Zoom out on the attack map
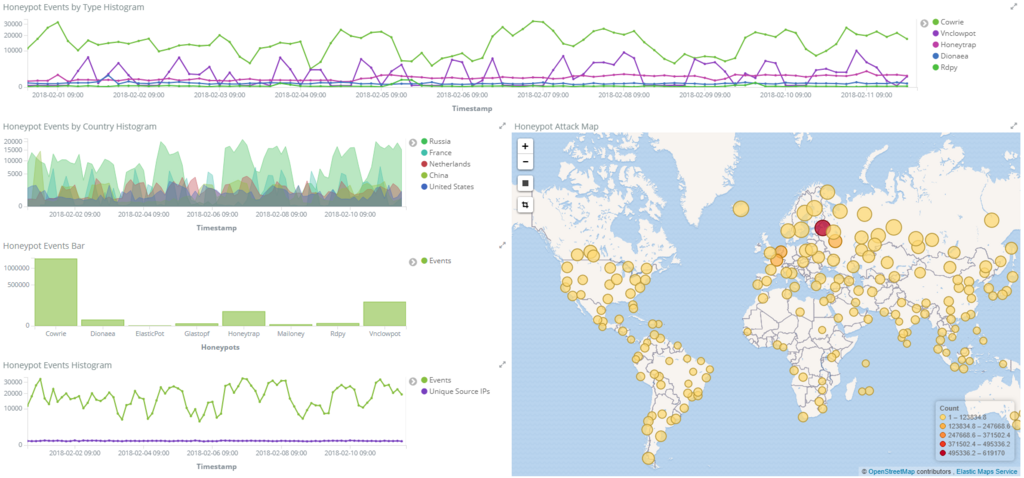 pyautogui.click(x=525, y=162)
